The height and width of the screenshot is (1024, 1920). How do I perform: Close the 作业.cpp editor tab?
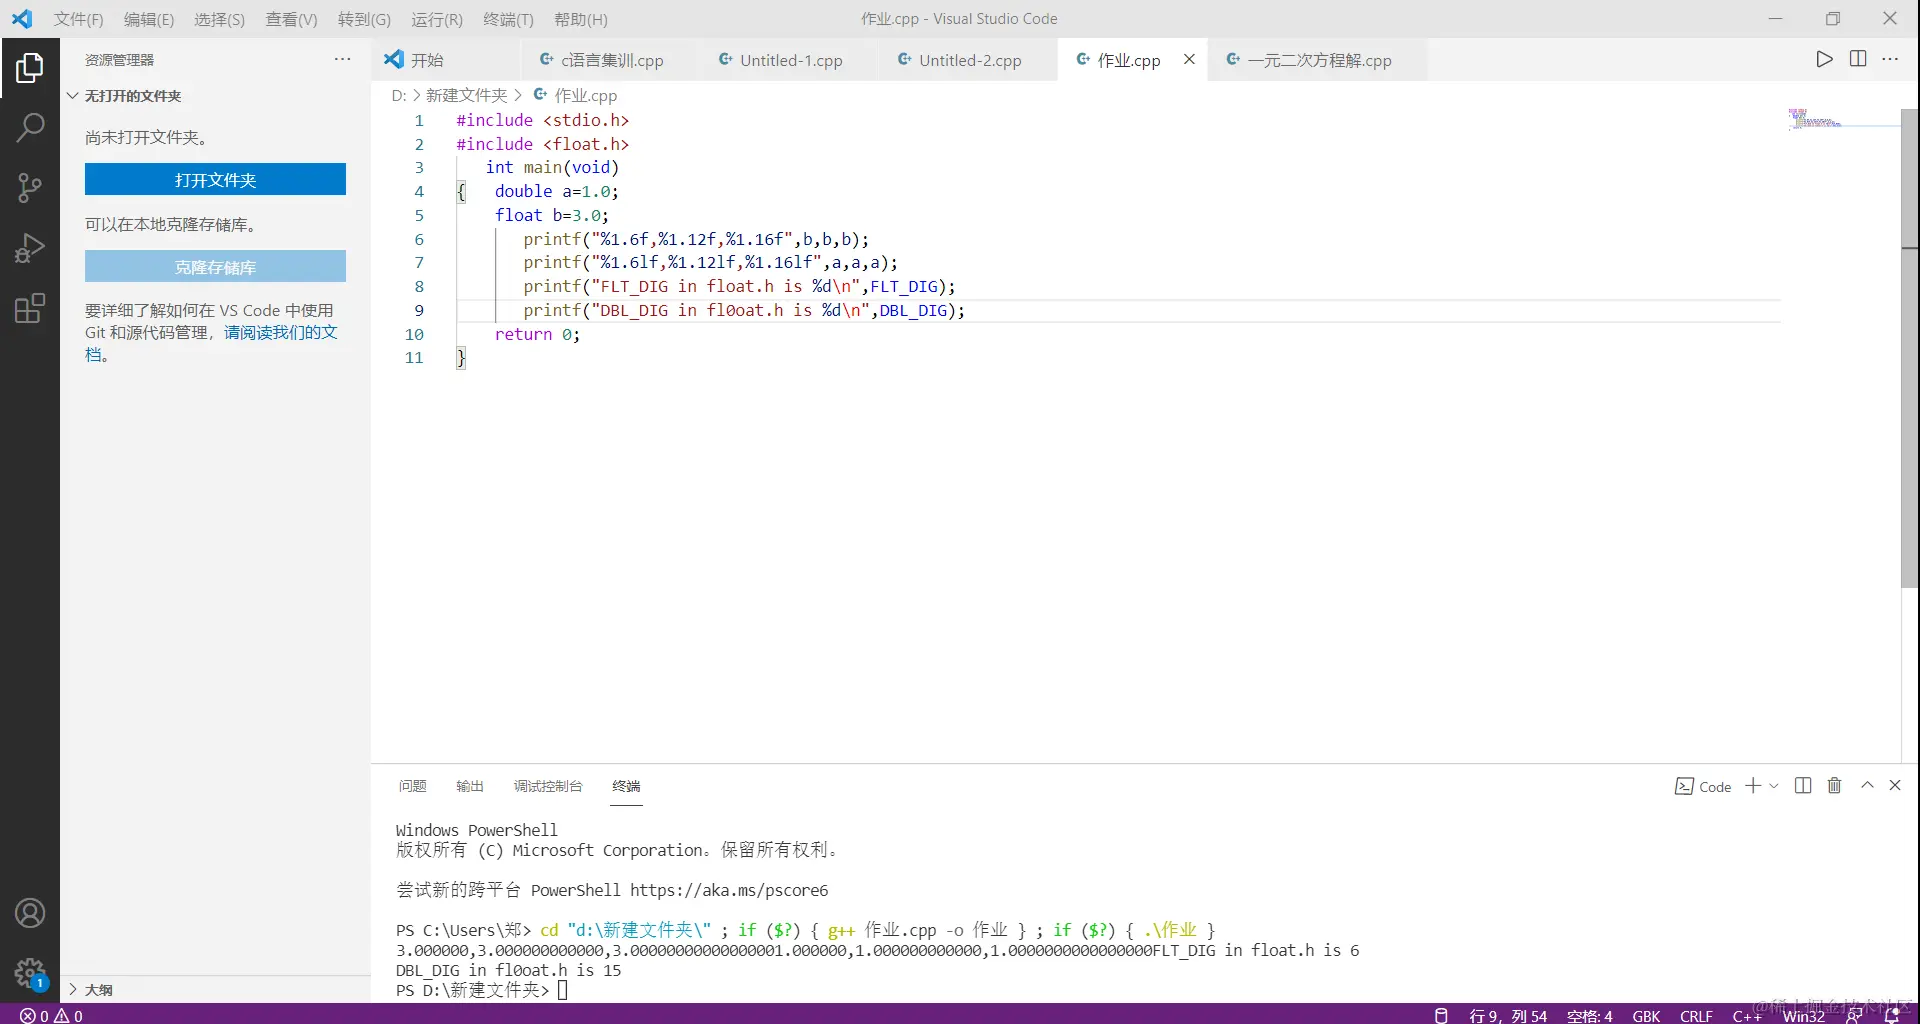[1189, 59]
